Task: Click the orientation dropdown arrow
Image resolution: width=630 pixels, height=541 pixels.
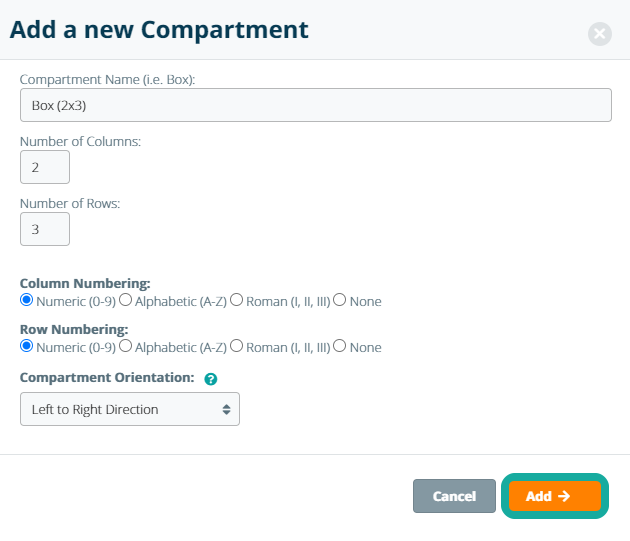Action: [226, 409]
